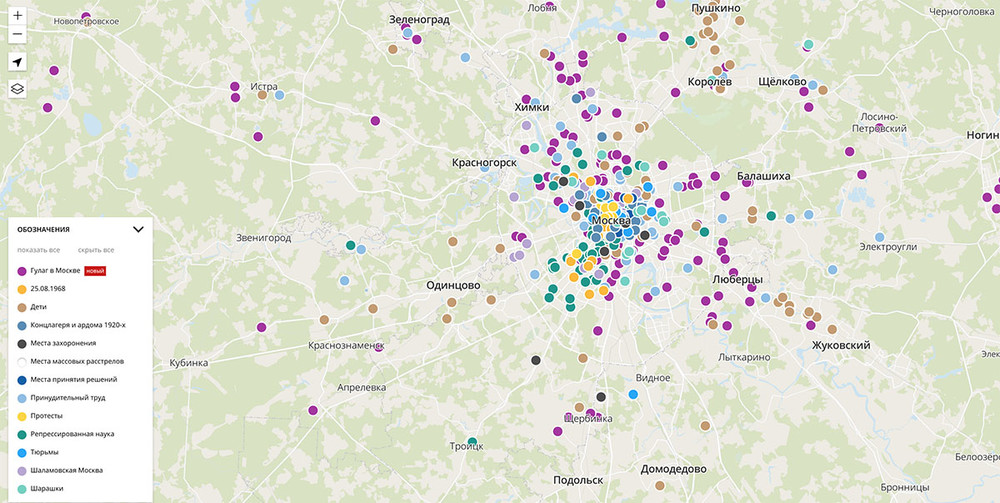The width and height of the screenshot is (1000, 503).
Task: Collapse the Обозначения legend panel
Action: pyautogui.click(x=138, y=230)
